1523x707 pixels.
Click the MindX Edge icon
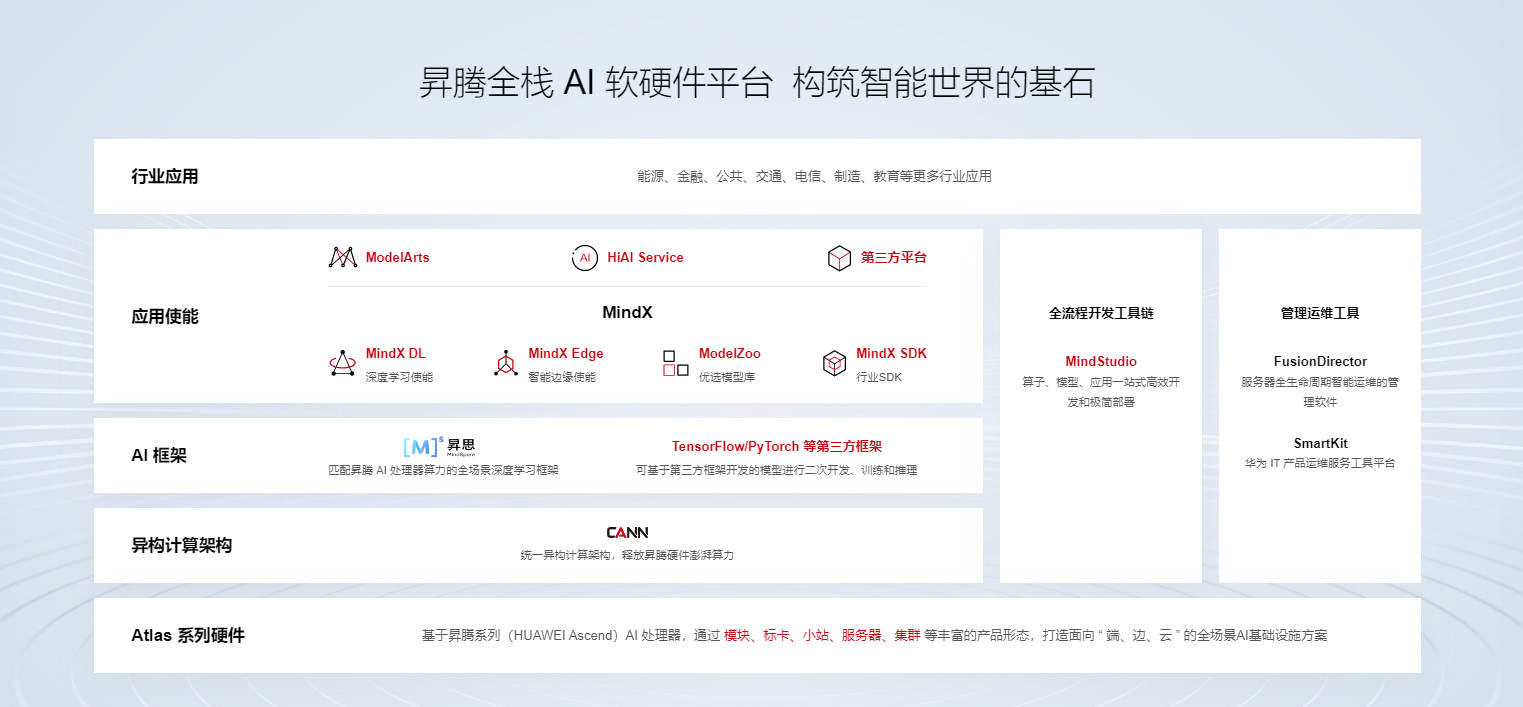pyautogui.click(x=506, y=363)
